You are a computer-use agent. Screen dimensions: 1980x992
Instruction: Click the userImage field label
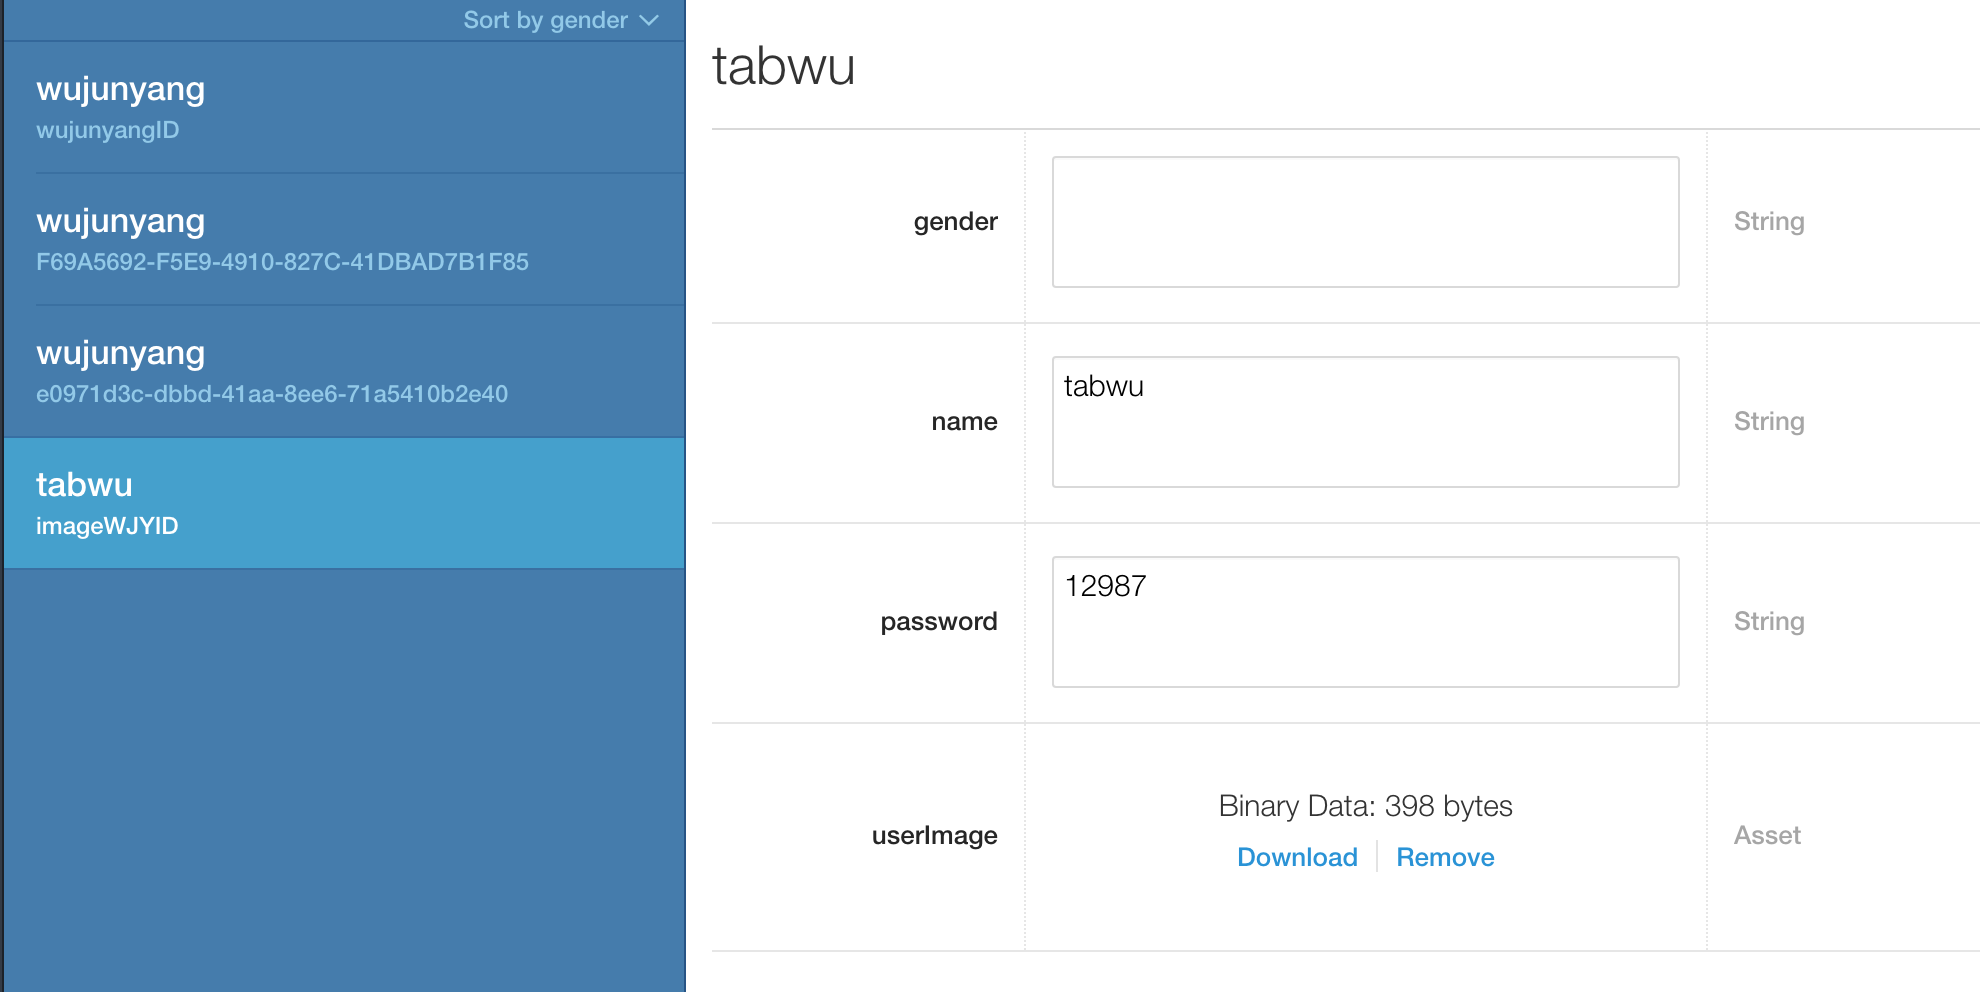934,835
